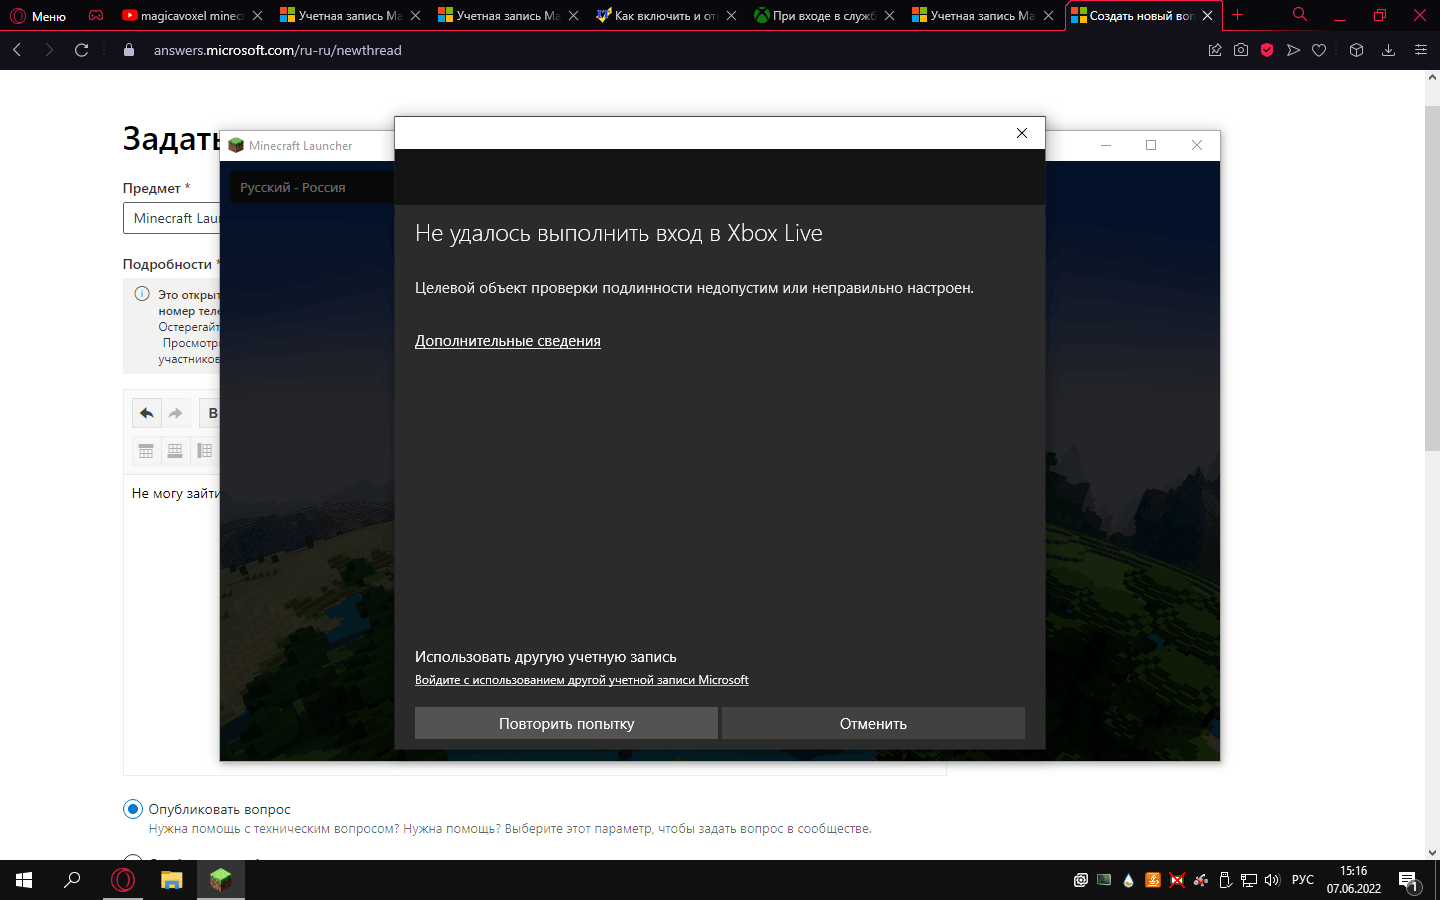Click the tab search magnifier icon
The width and height of the screenshot is (1440, 900).
pos(1300,15)
